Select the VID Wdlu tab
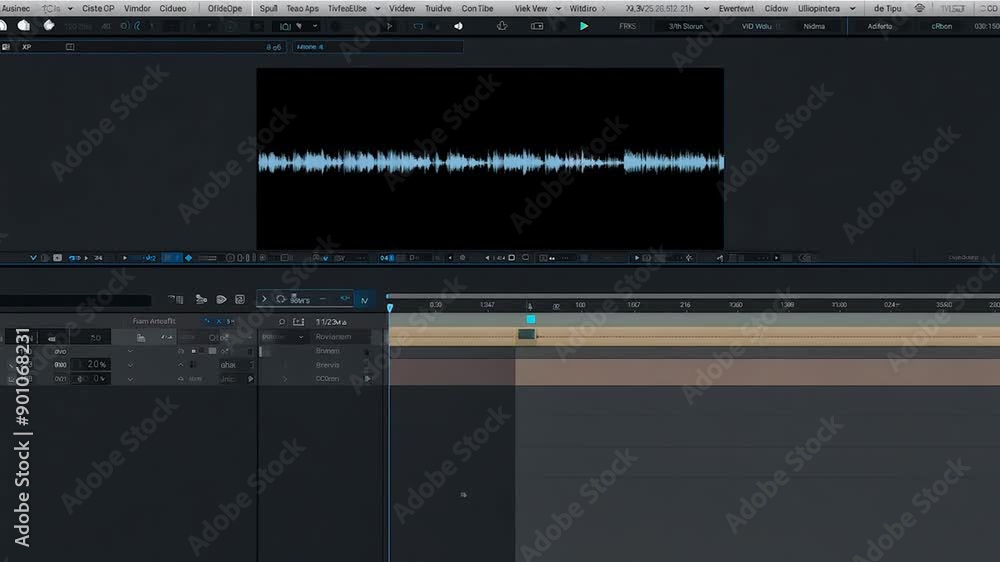This screenshot has height=562, width=1000. pyautogui.click(x=756, y=26)
